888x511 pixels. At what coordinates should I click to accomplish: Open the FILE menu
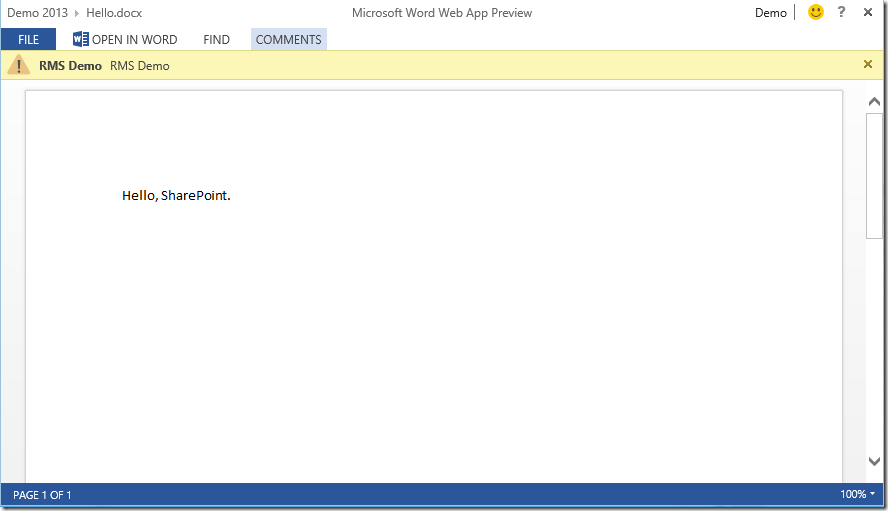28,40
